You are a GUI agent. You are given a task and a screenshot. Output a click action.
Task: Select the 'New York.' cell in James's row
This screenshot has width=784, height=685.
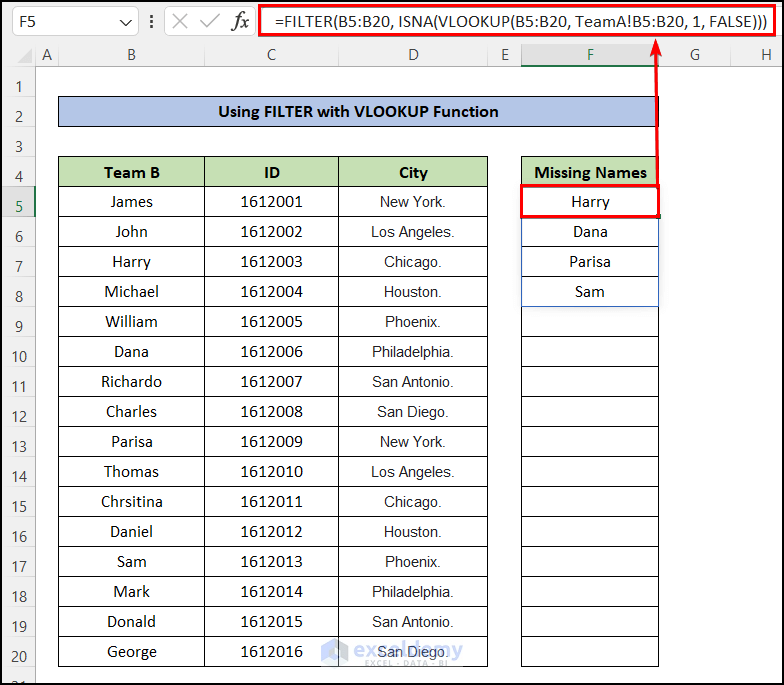[x=413, y=202]
